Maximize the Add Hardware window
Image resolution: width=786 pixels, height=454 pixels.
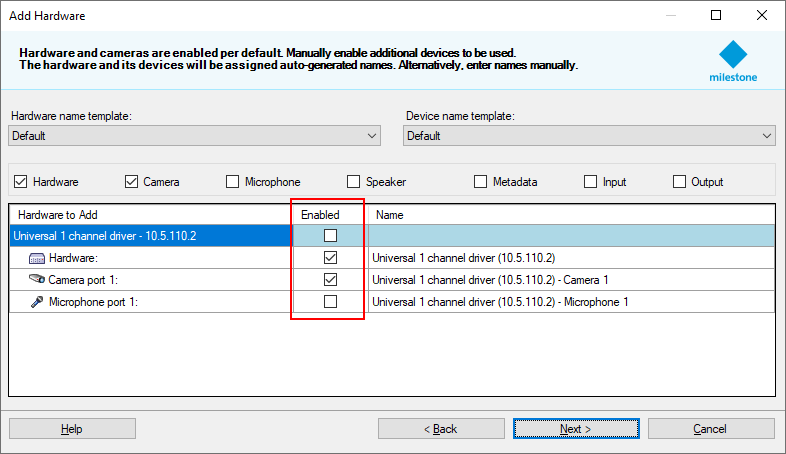tap(716, 15)
